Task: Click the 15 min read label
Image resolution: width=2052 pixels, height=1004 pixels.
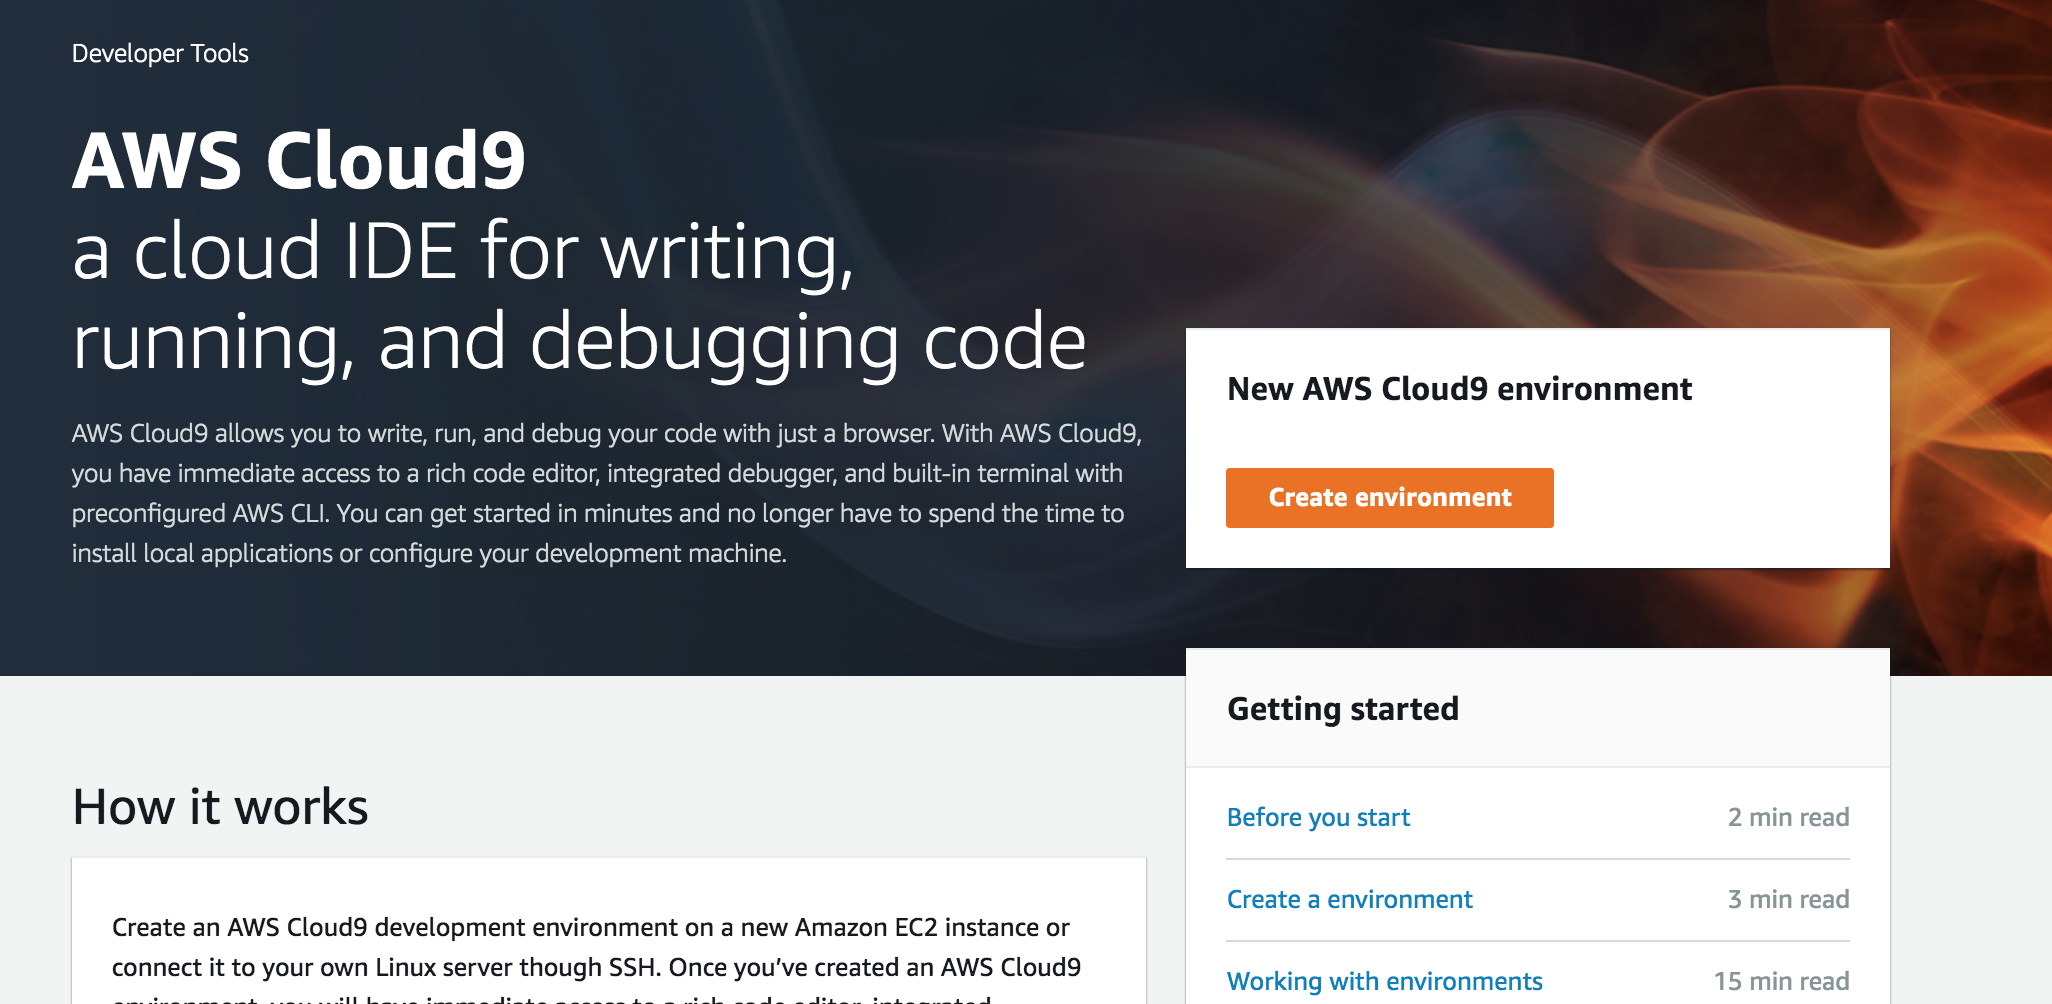Action: 1781,981
